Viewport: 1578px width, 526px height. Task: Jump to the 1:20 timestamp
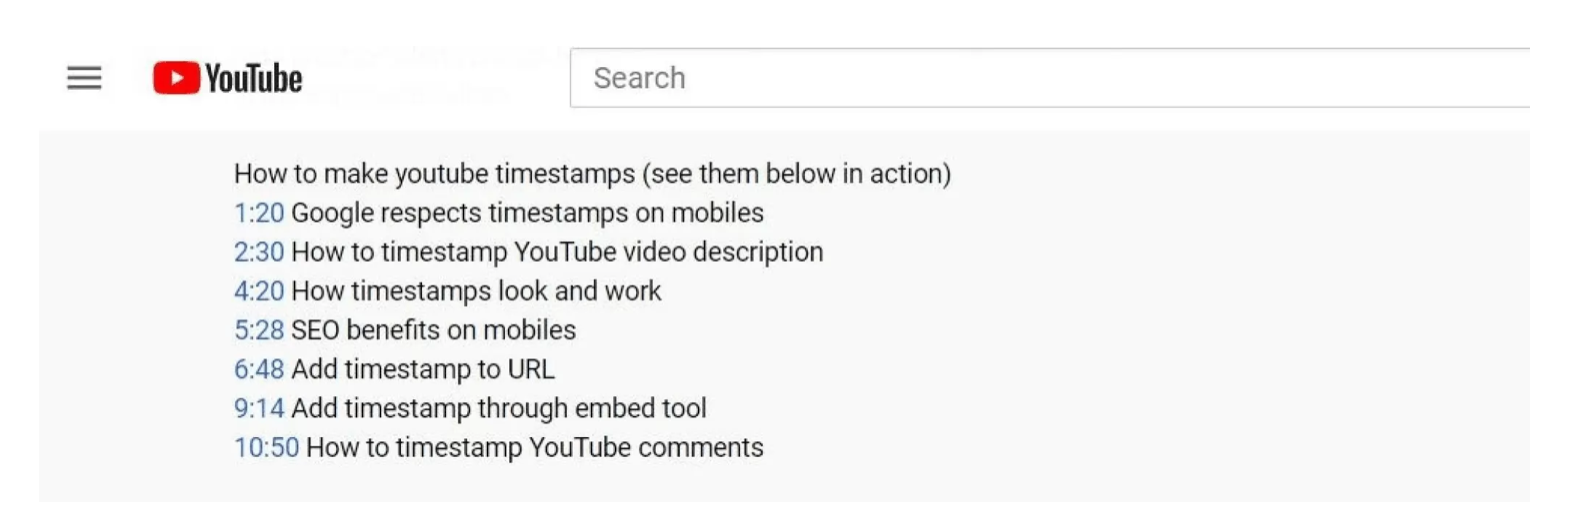tap(259, 213)
